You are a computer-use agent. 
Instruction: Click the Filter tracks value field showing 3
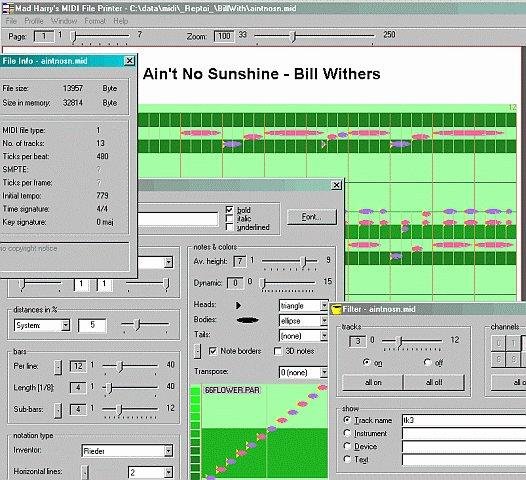point(358,341)
